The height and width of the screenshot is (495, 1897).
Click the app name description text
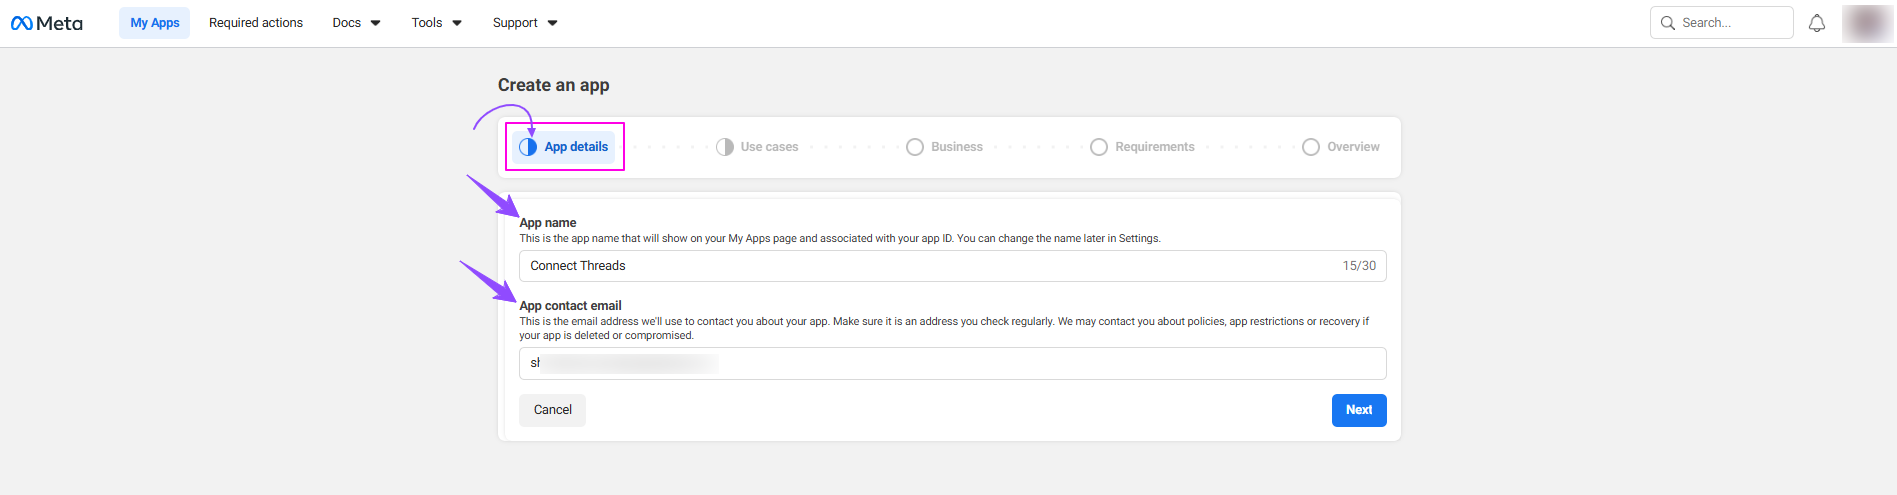(x=840, y=239)
